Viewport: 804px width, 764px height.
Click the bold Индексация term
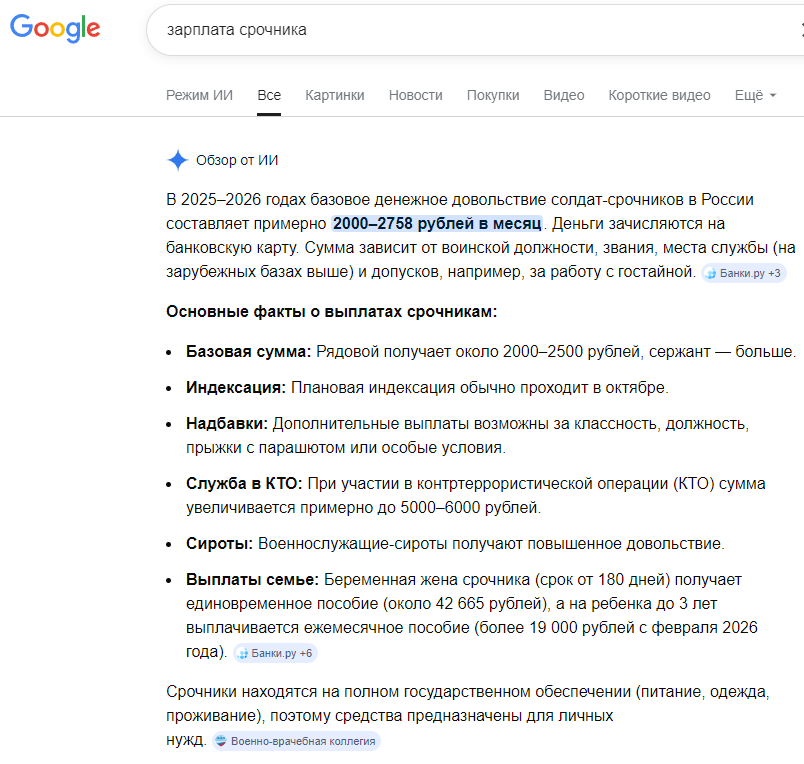pyautogui.click(x=236, y=387)
